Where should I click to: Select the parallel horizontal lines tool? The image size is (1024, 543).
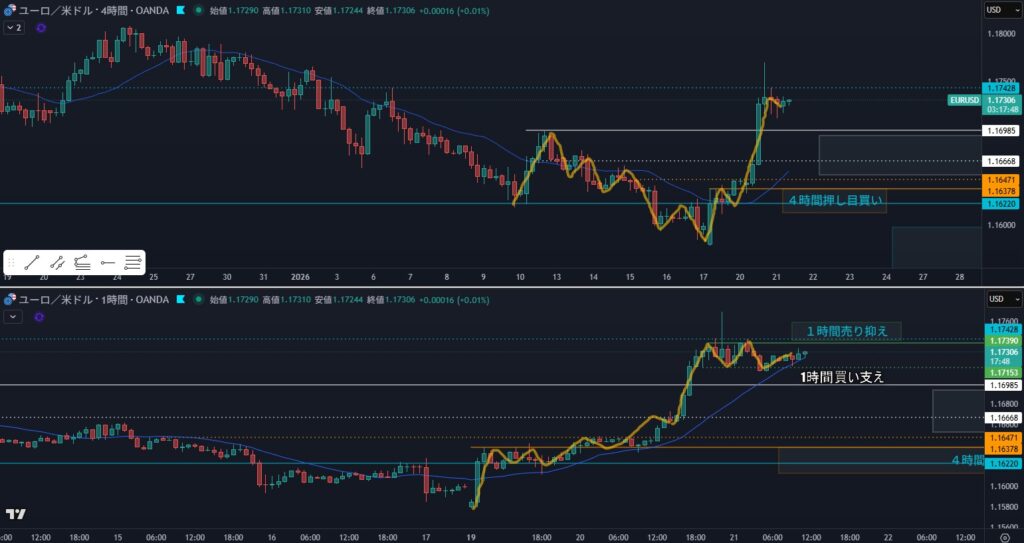133,262
